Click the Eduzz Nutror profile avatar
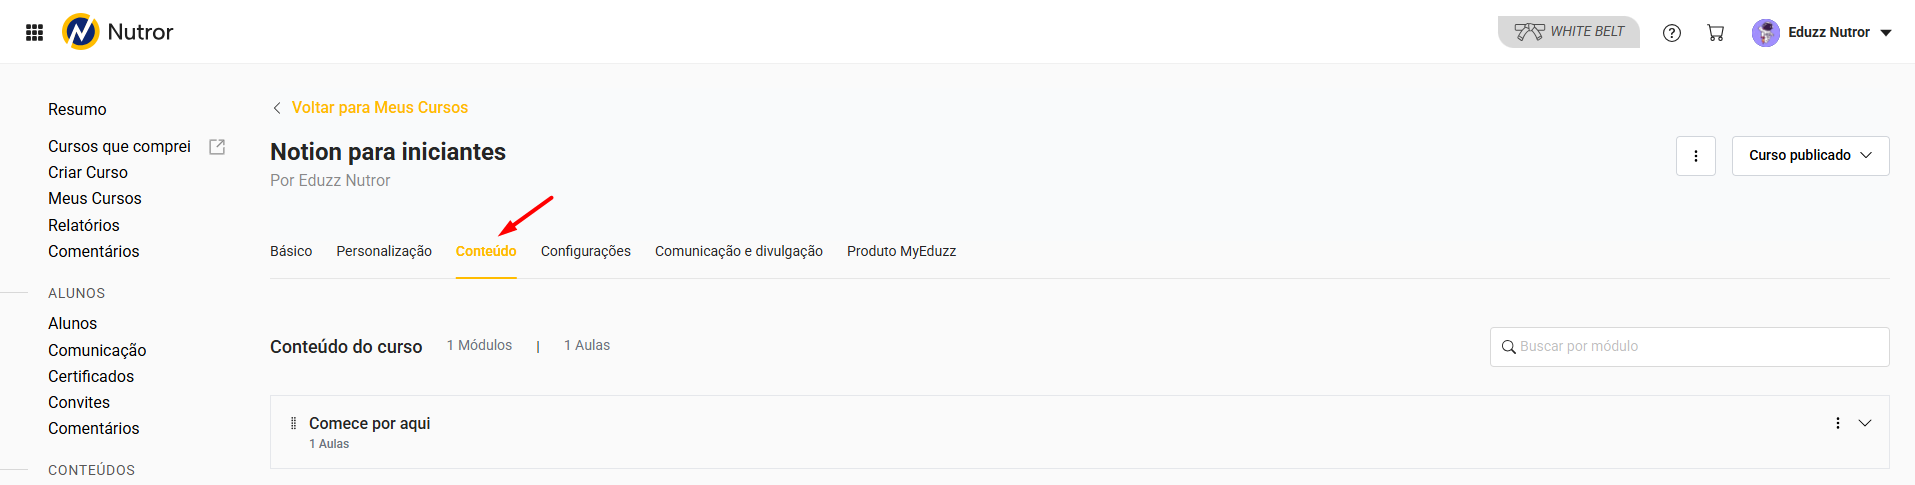Image resolution: width=1915 pixels, height=485 pixels. (1765, 33)
